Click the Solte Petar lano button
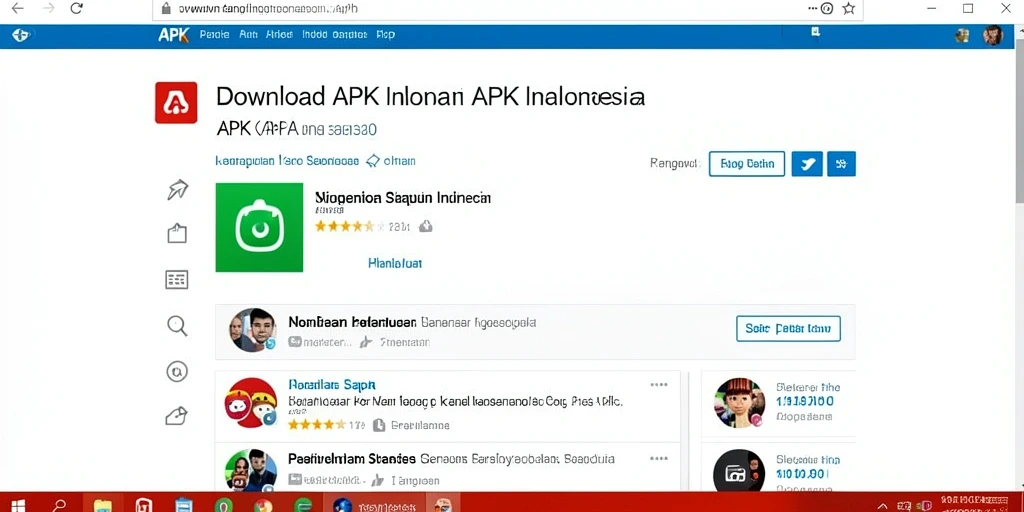 pos(788,328)
